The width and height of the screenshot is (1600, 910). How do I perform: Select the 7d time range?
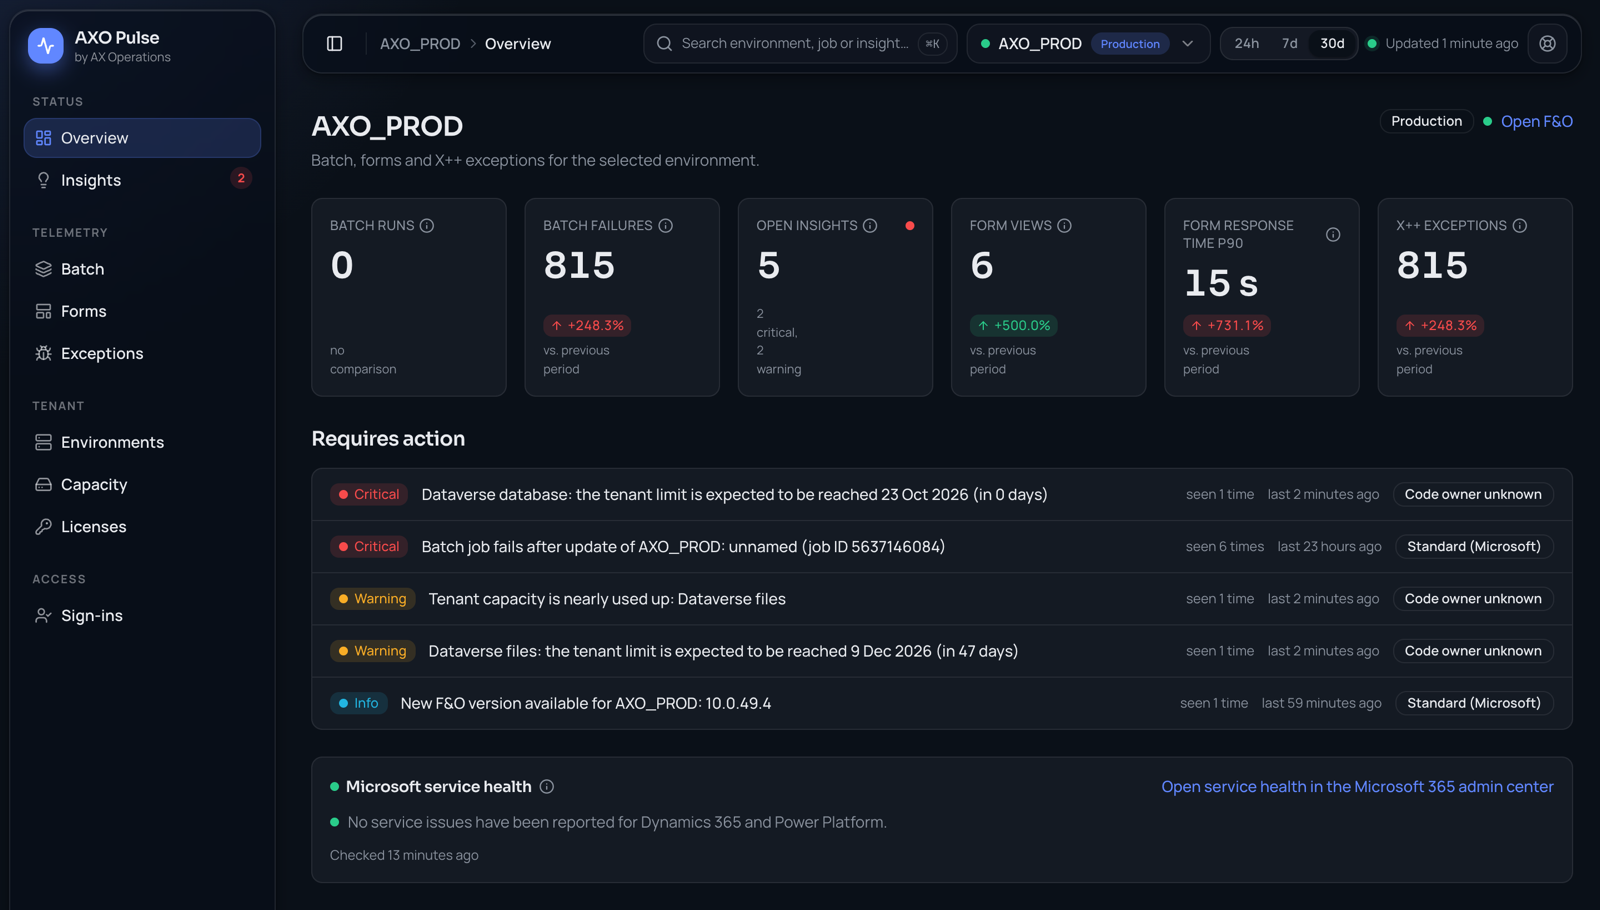click(x=1289, y=44)
